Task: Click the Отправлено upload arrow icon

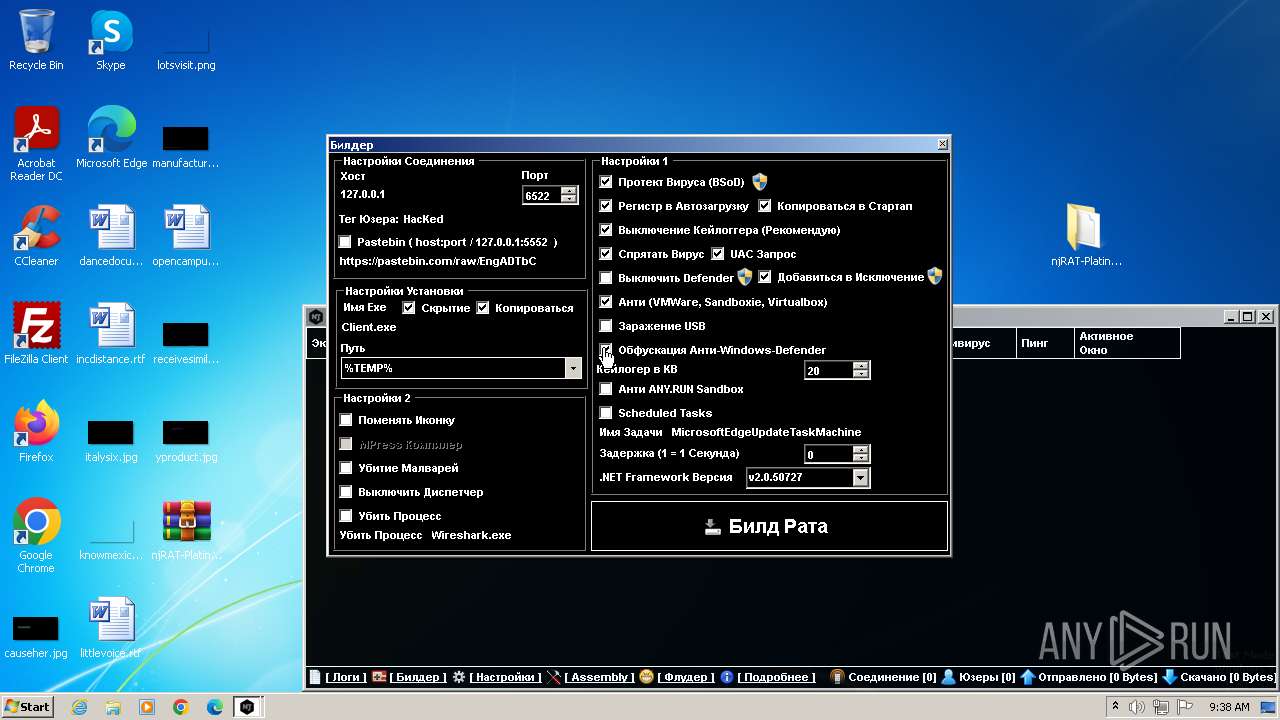Action: [x=1027, y=677]
